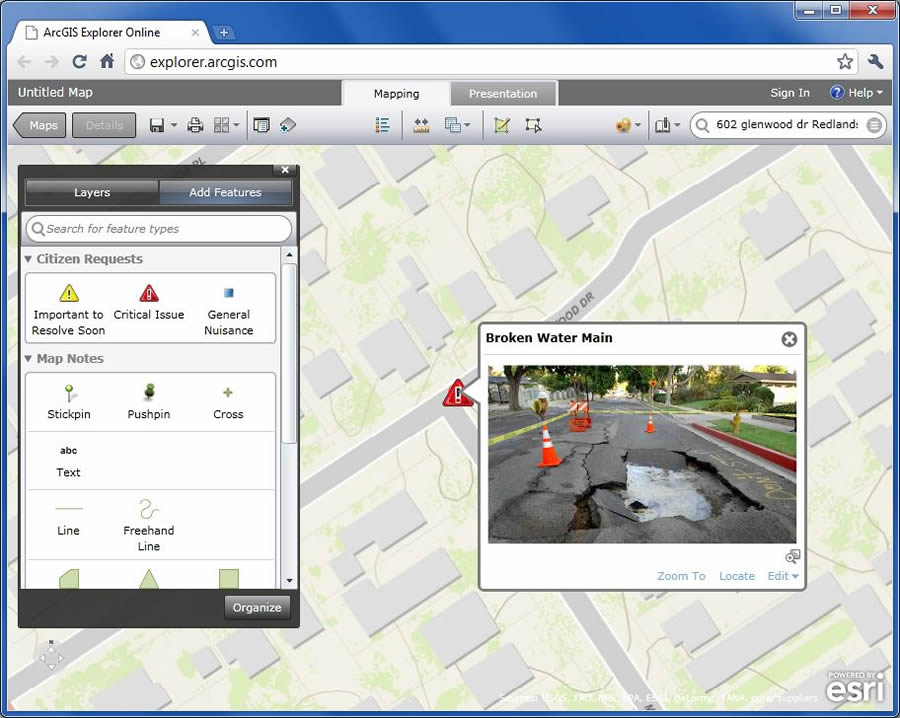Click the red warning marker on map

[457, 394]
